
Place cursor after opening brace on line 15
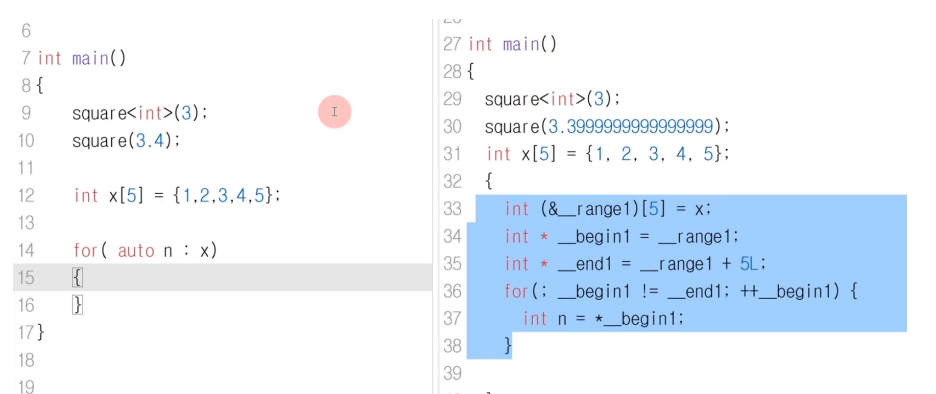[x=82, y=278]
